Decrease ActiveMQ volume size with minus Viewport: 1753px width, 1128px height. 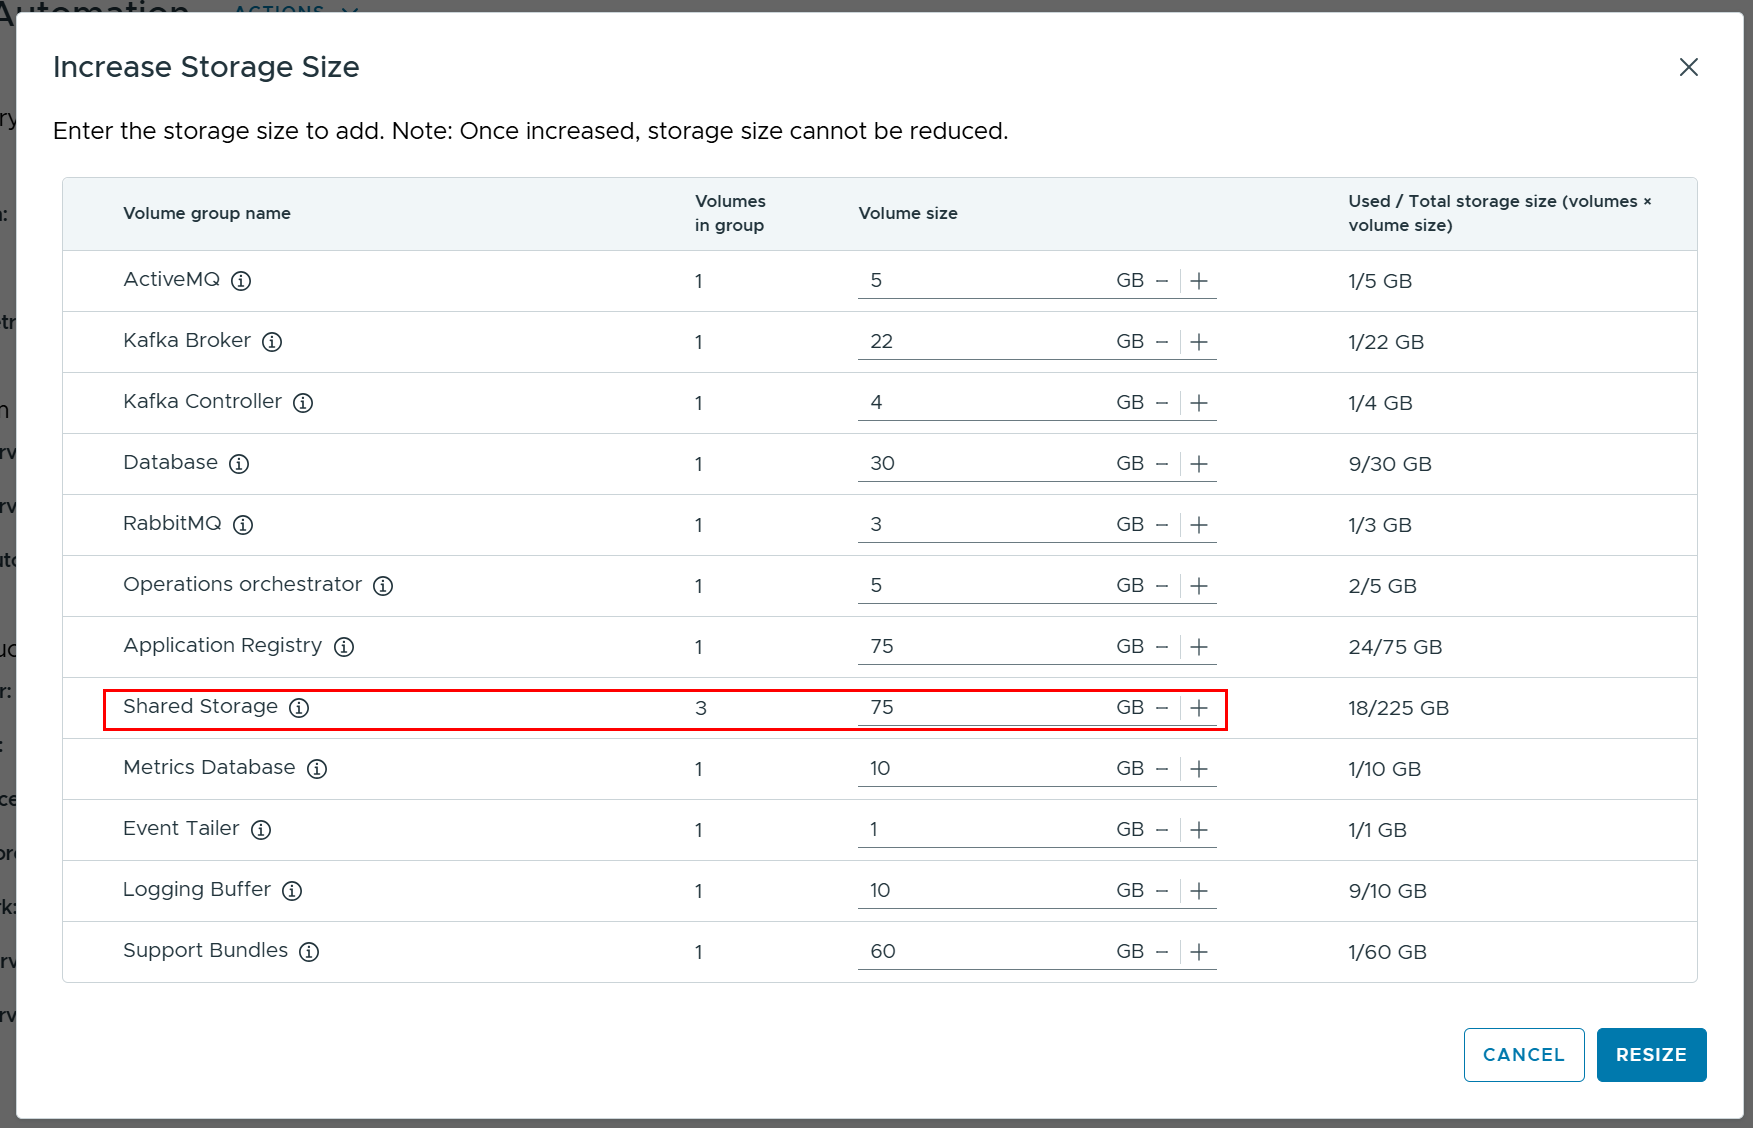tap(1162, 281)
